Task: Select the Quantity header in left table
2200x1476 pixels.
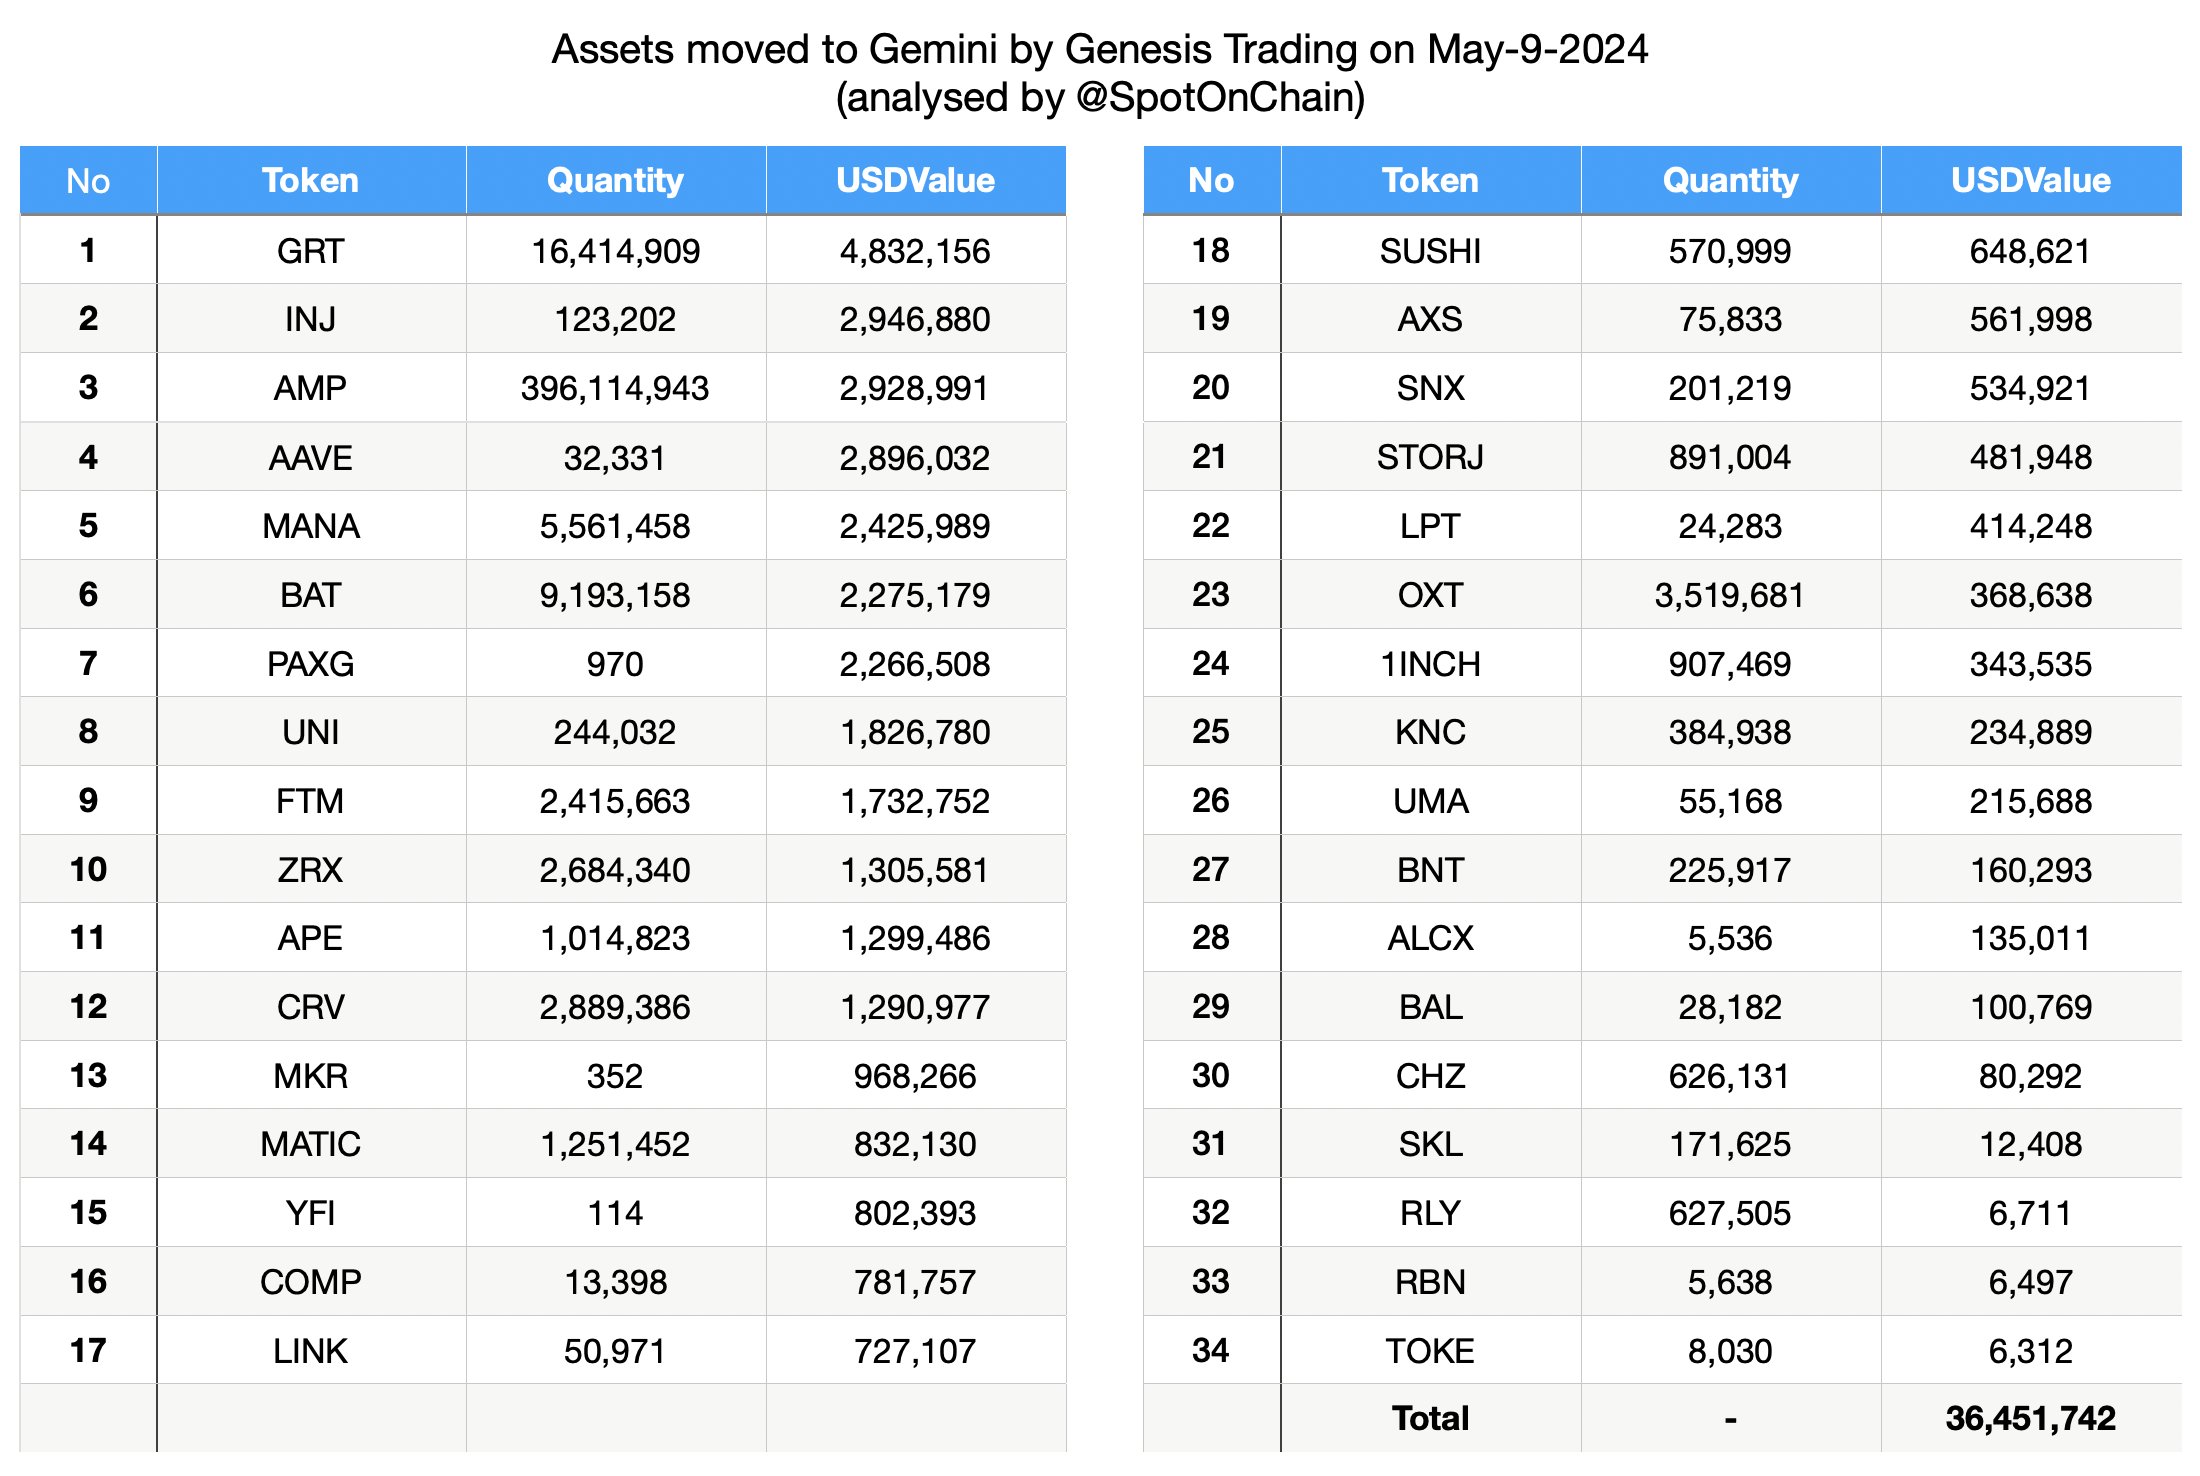Action: pos(615,181)
